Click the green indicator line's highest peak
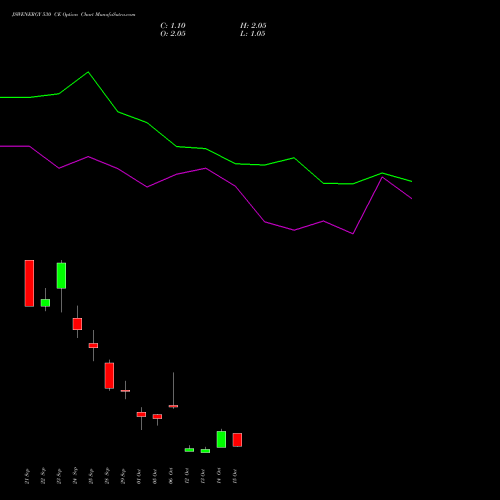 click(x=88, y=72)
